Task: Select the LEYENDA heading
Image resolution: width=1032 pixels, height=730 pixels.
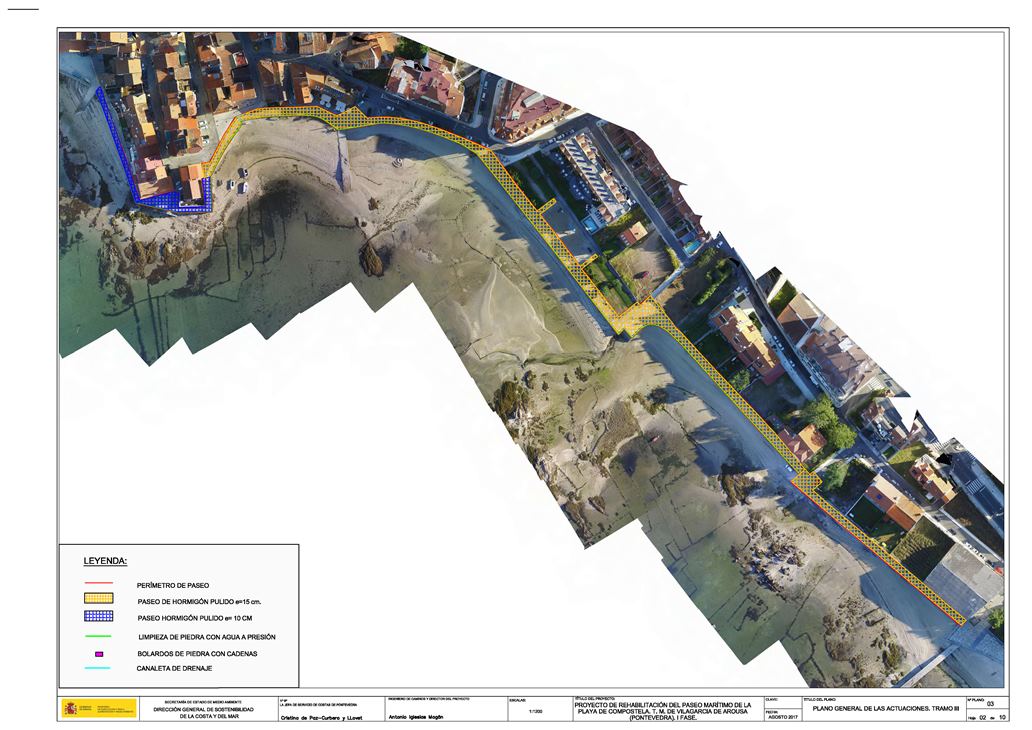Action: (x=105, y=562)
